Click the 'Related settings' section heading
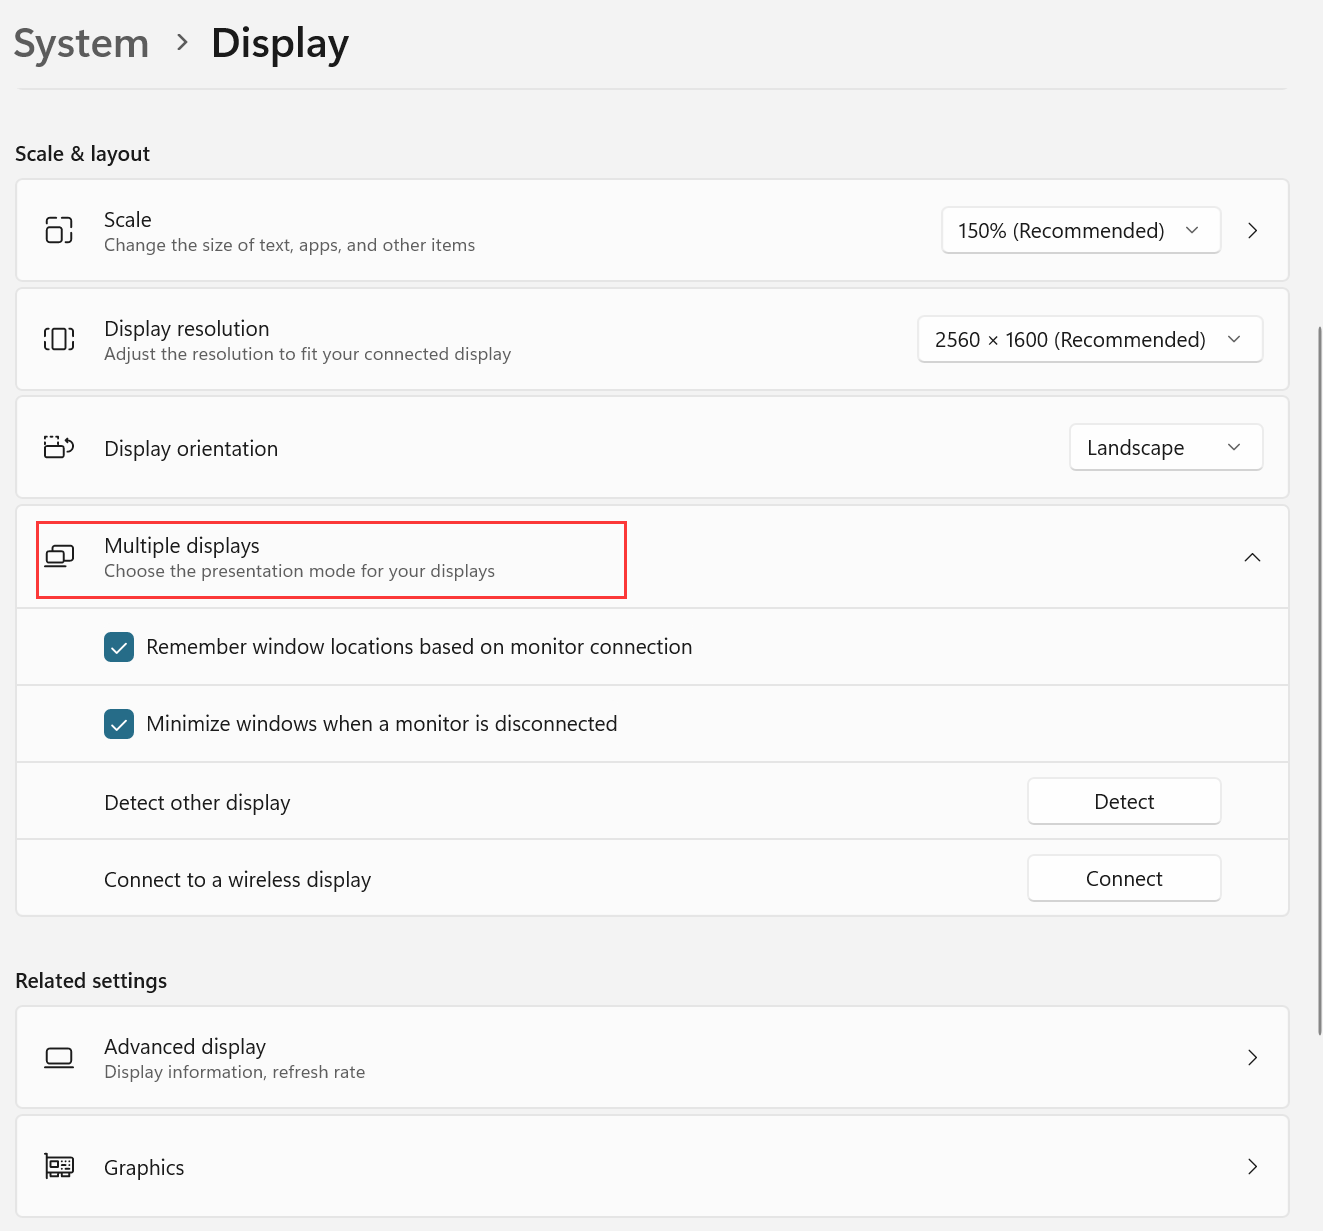This screenshot has height=1231, width=1323. tap(91, 980)
